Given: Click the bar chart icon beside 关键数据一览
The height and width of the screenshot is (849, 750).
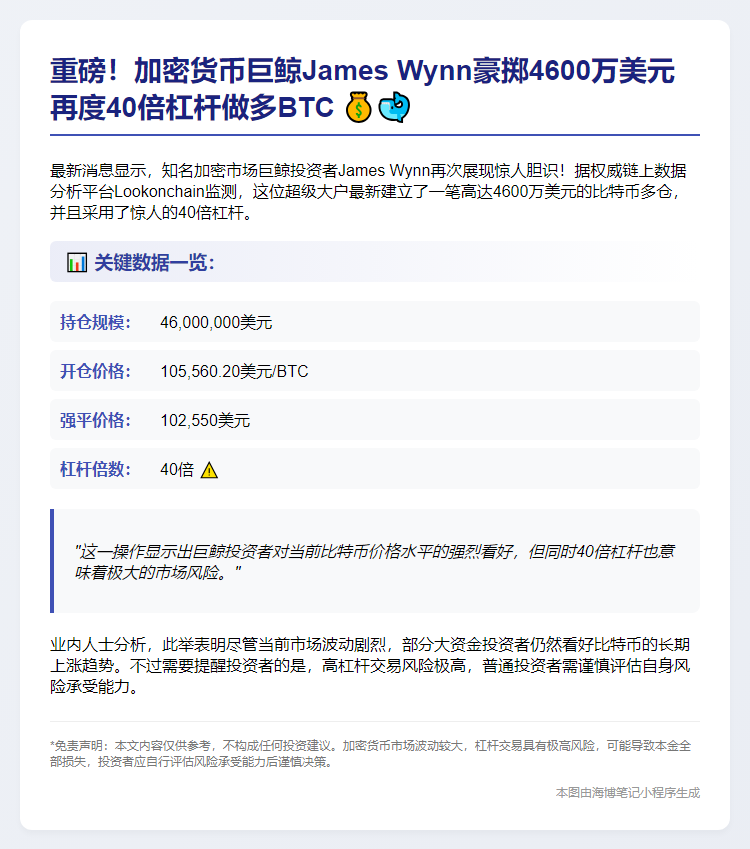Looking at the screenshot, I should [76, 263].
